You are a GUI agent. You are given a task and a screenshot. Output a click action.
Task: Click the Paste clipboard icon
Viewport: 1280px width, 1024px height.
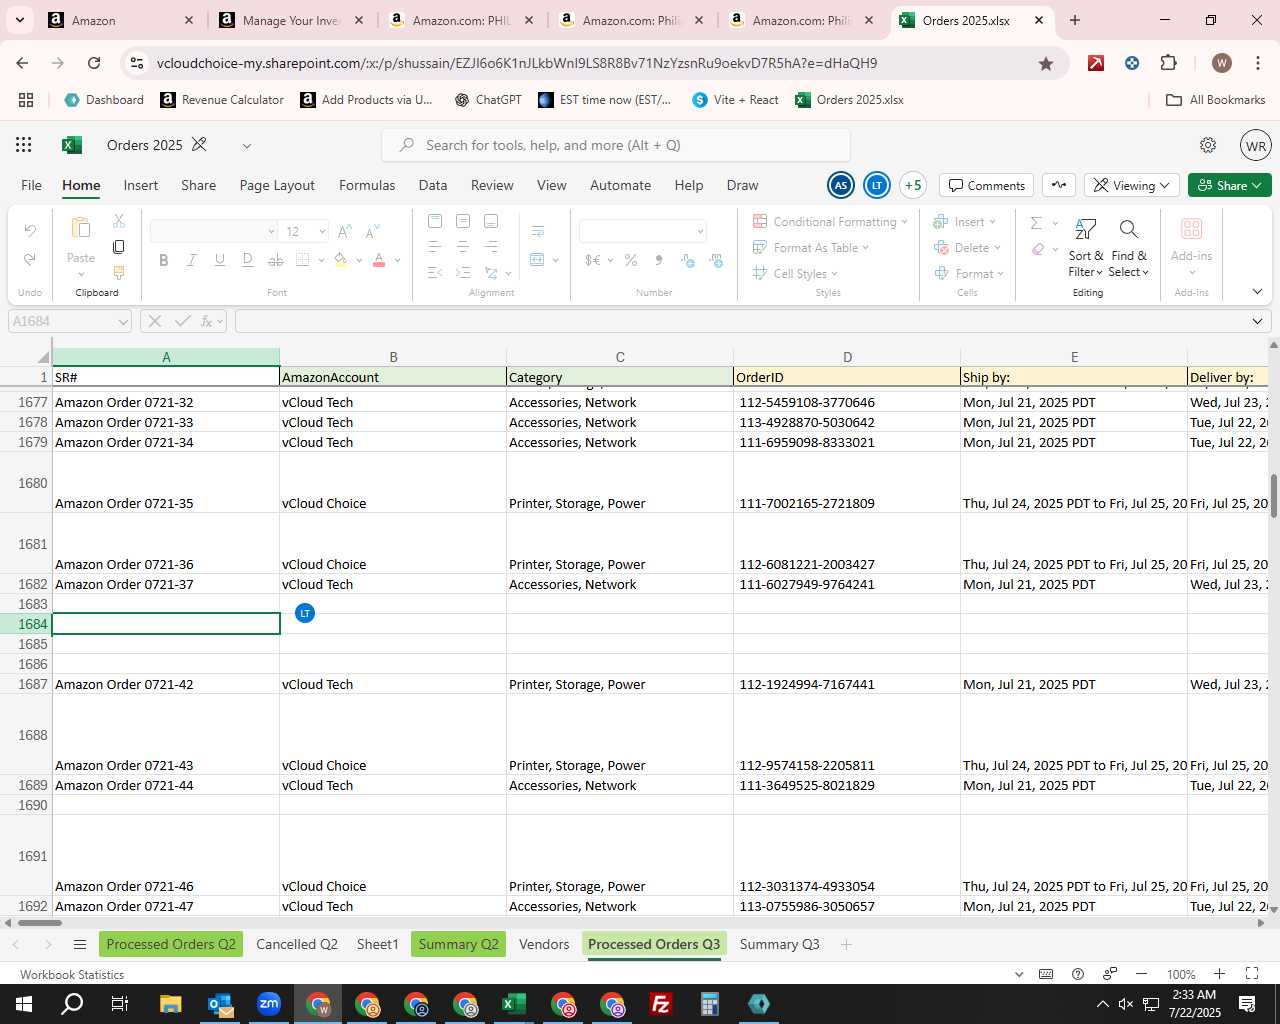(x=81, y=229)
